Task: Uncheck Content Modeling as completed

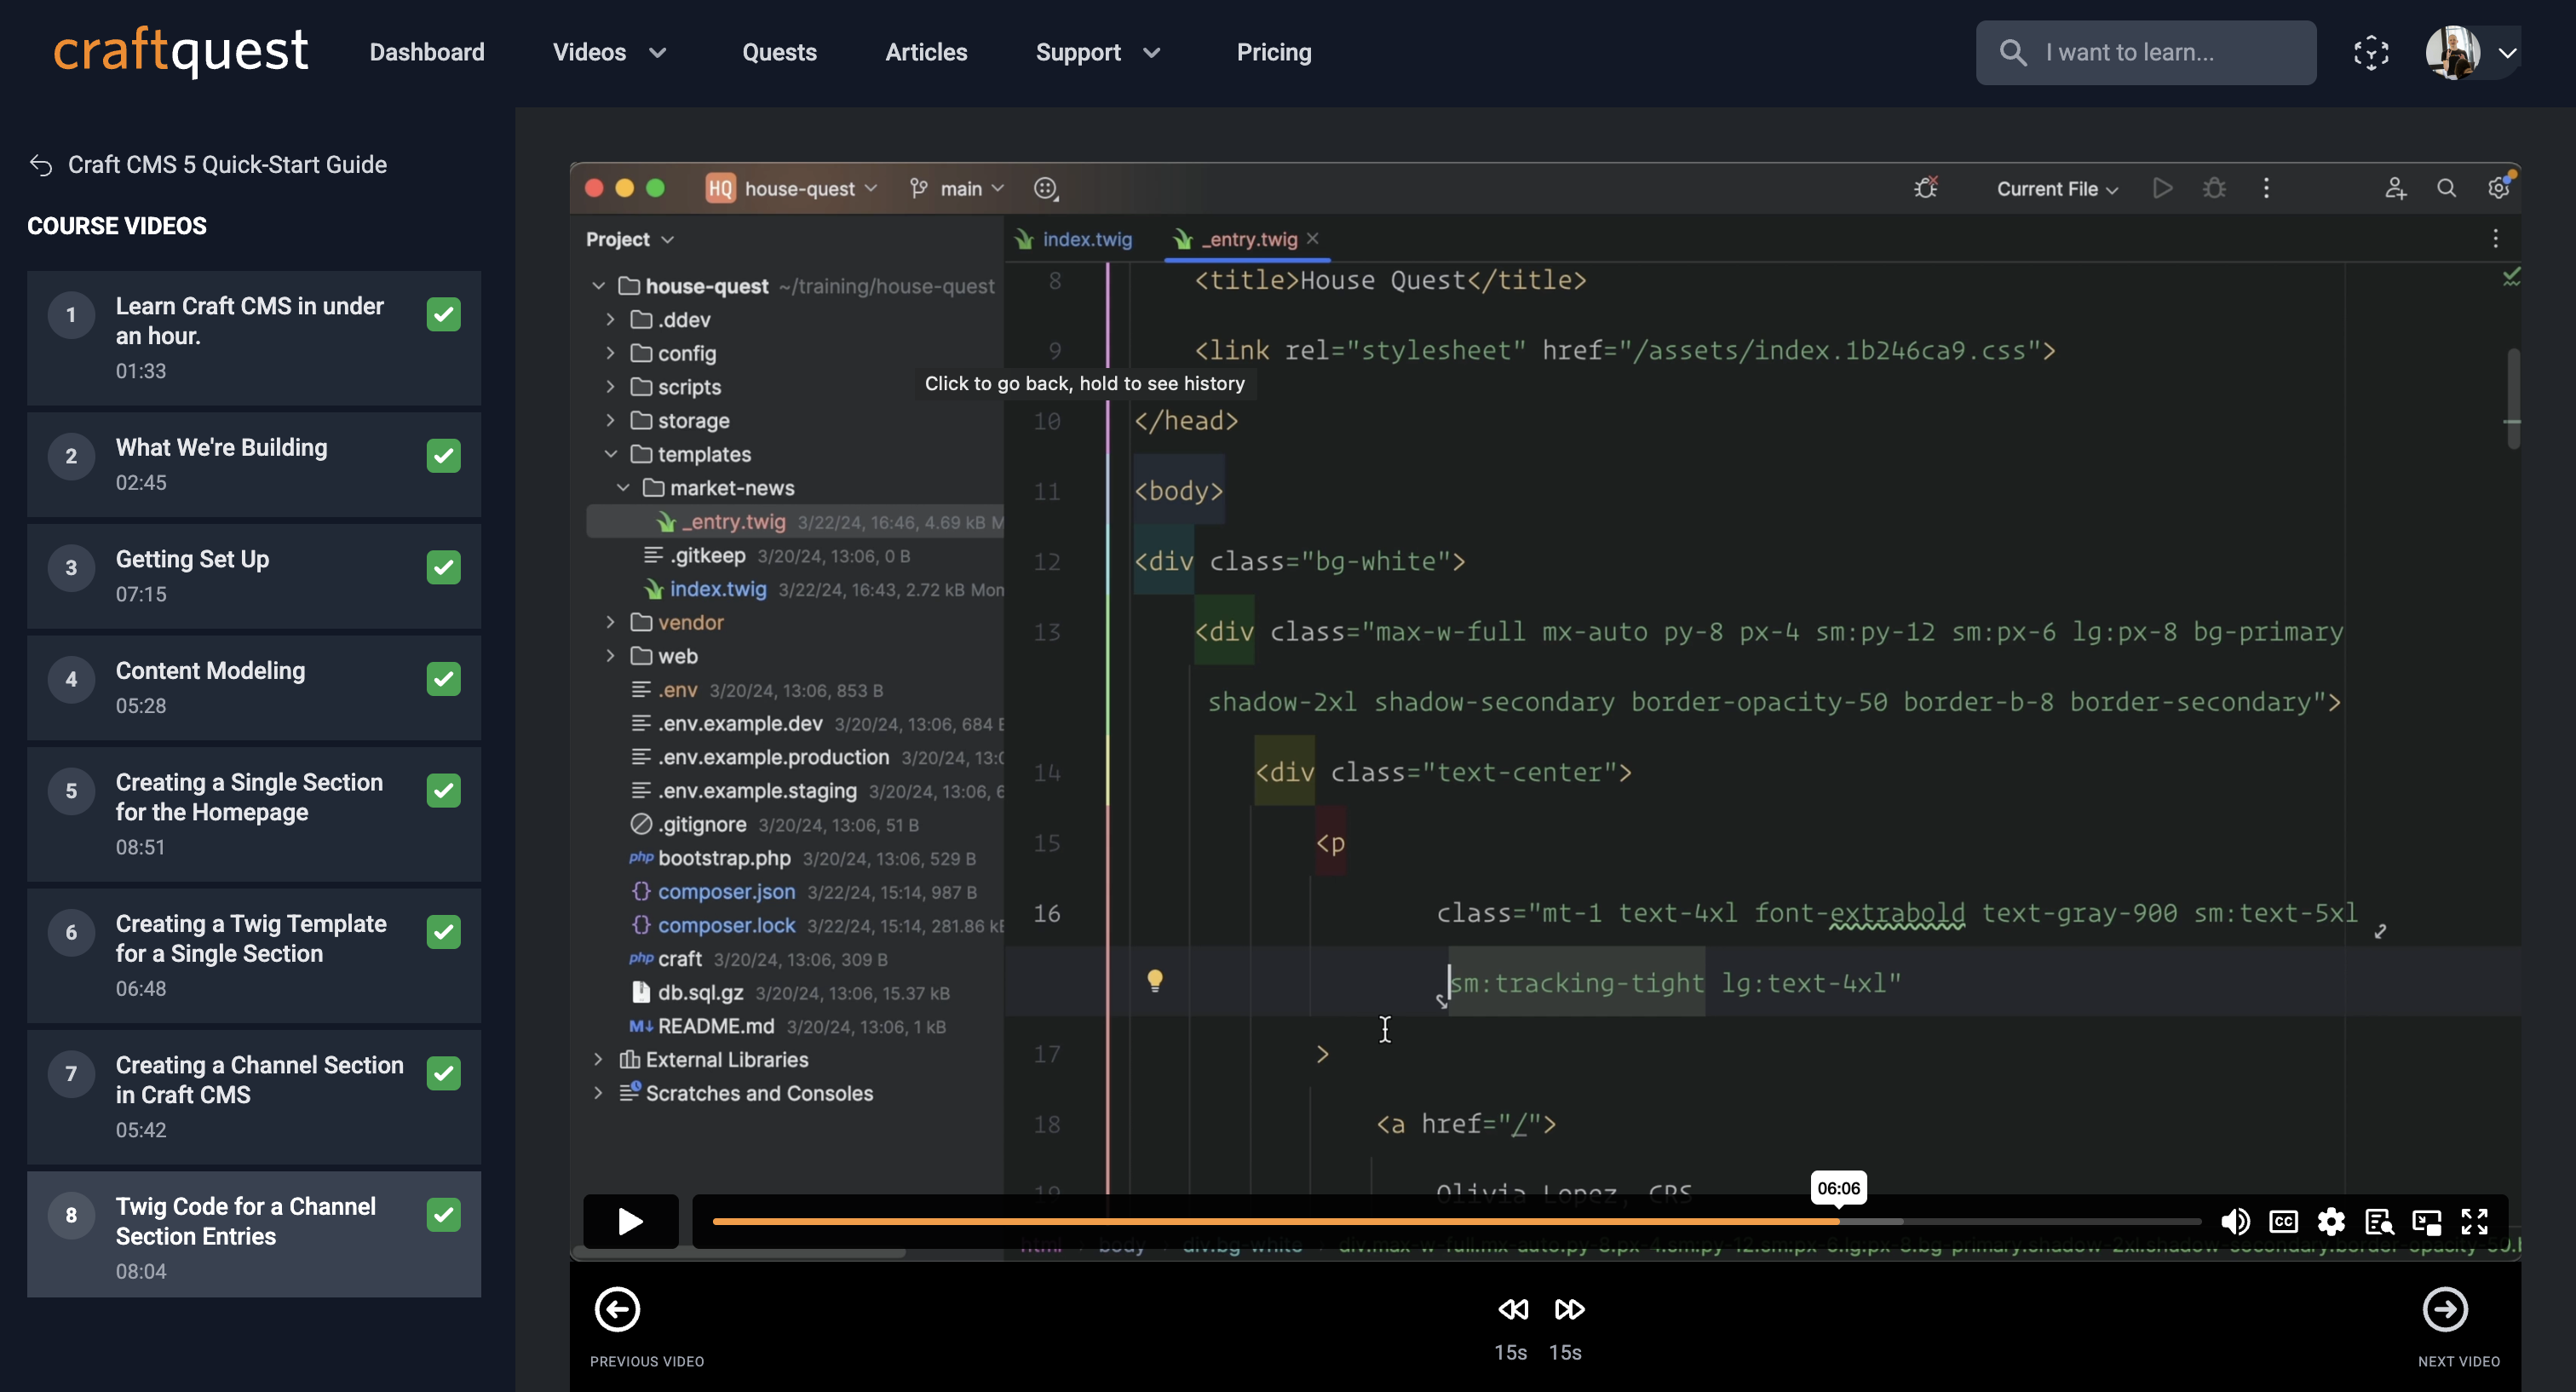Action: 443,679
